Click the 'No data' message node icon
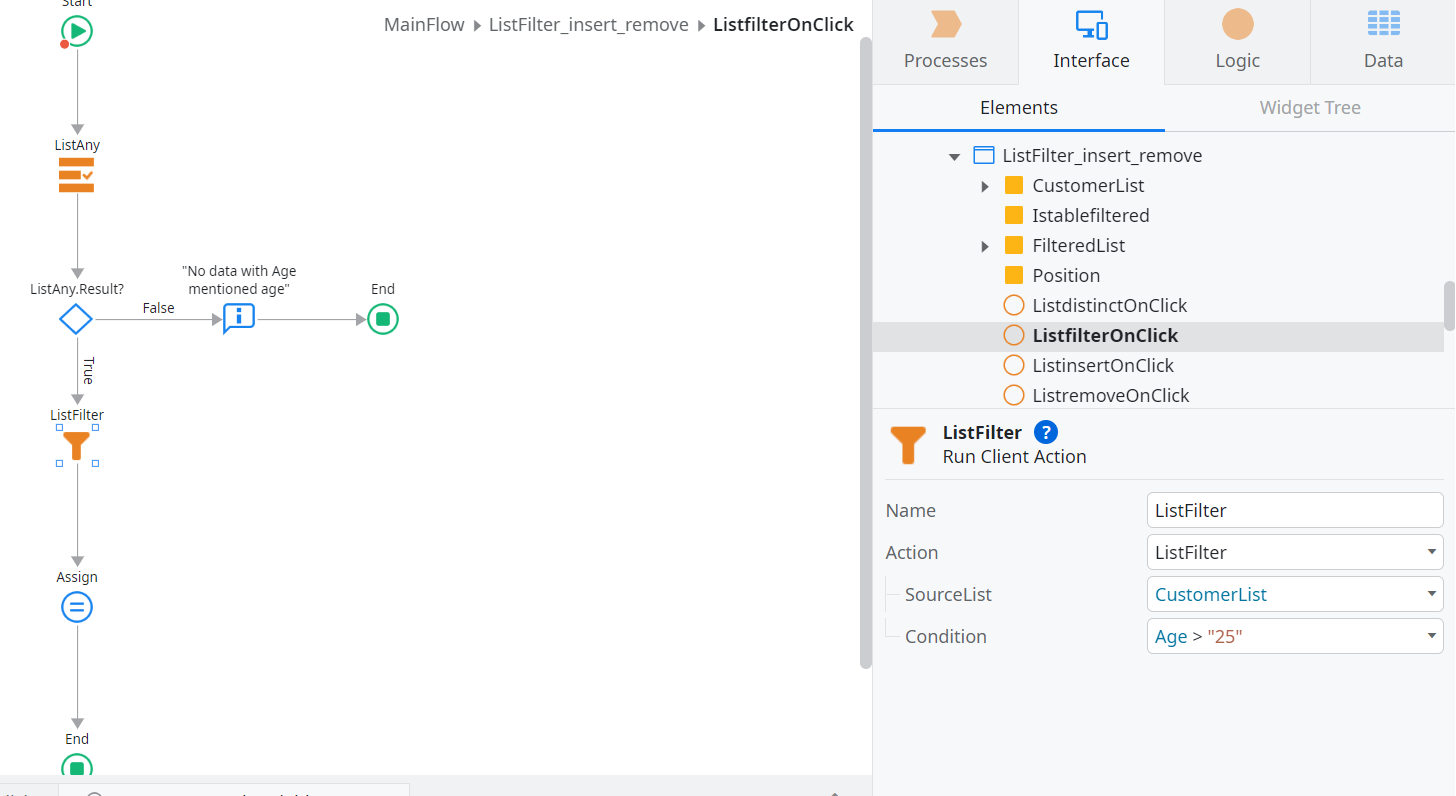 [238, 318]
